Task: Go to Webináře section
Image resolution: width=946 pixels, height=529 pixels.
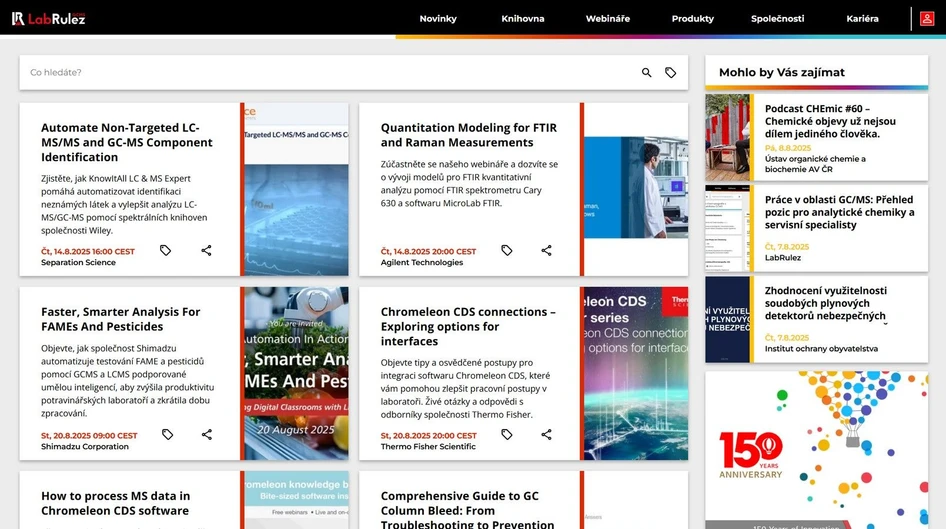Action: 608,19
